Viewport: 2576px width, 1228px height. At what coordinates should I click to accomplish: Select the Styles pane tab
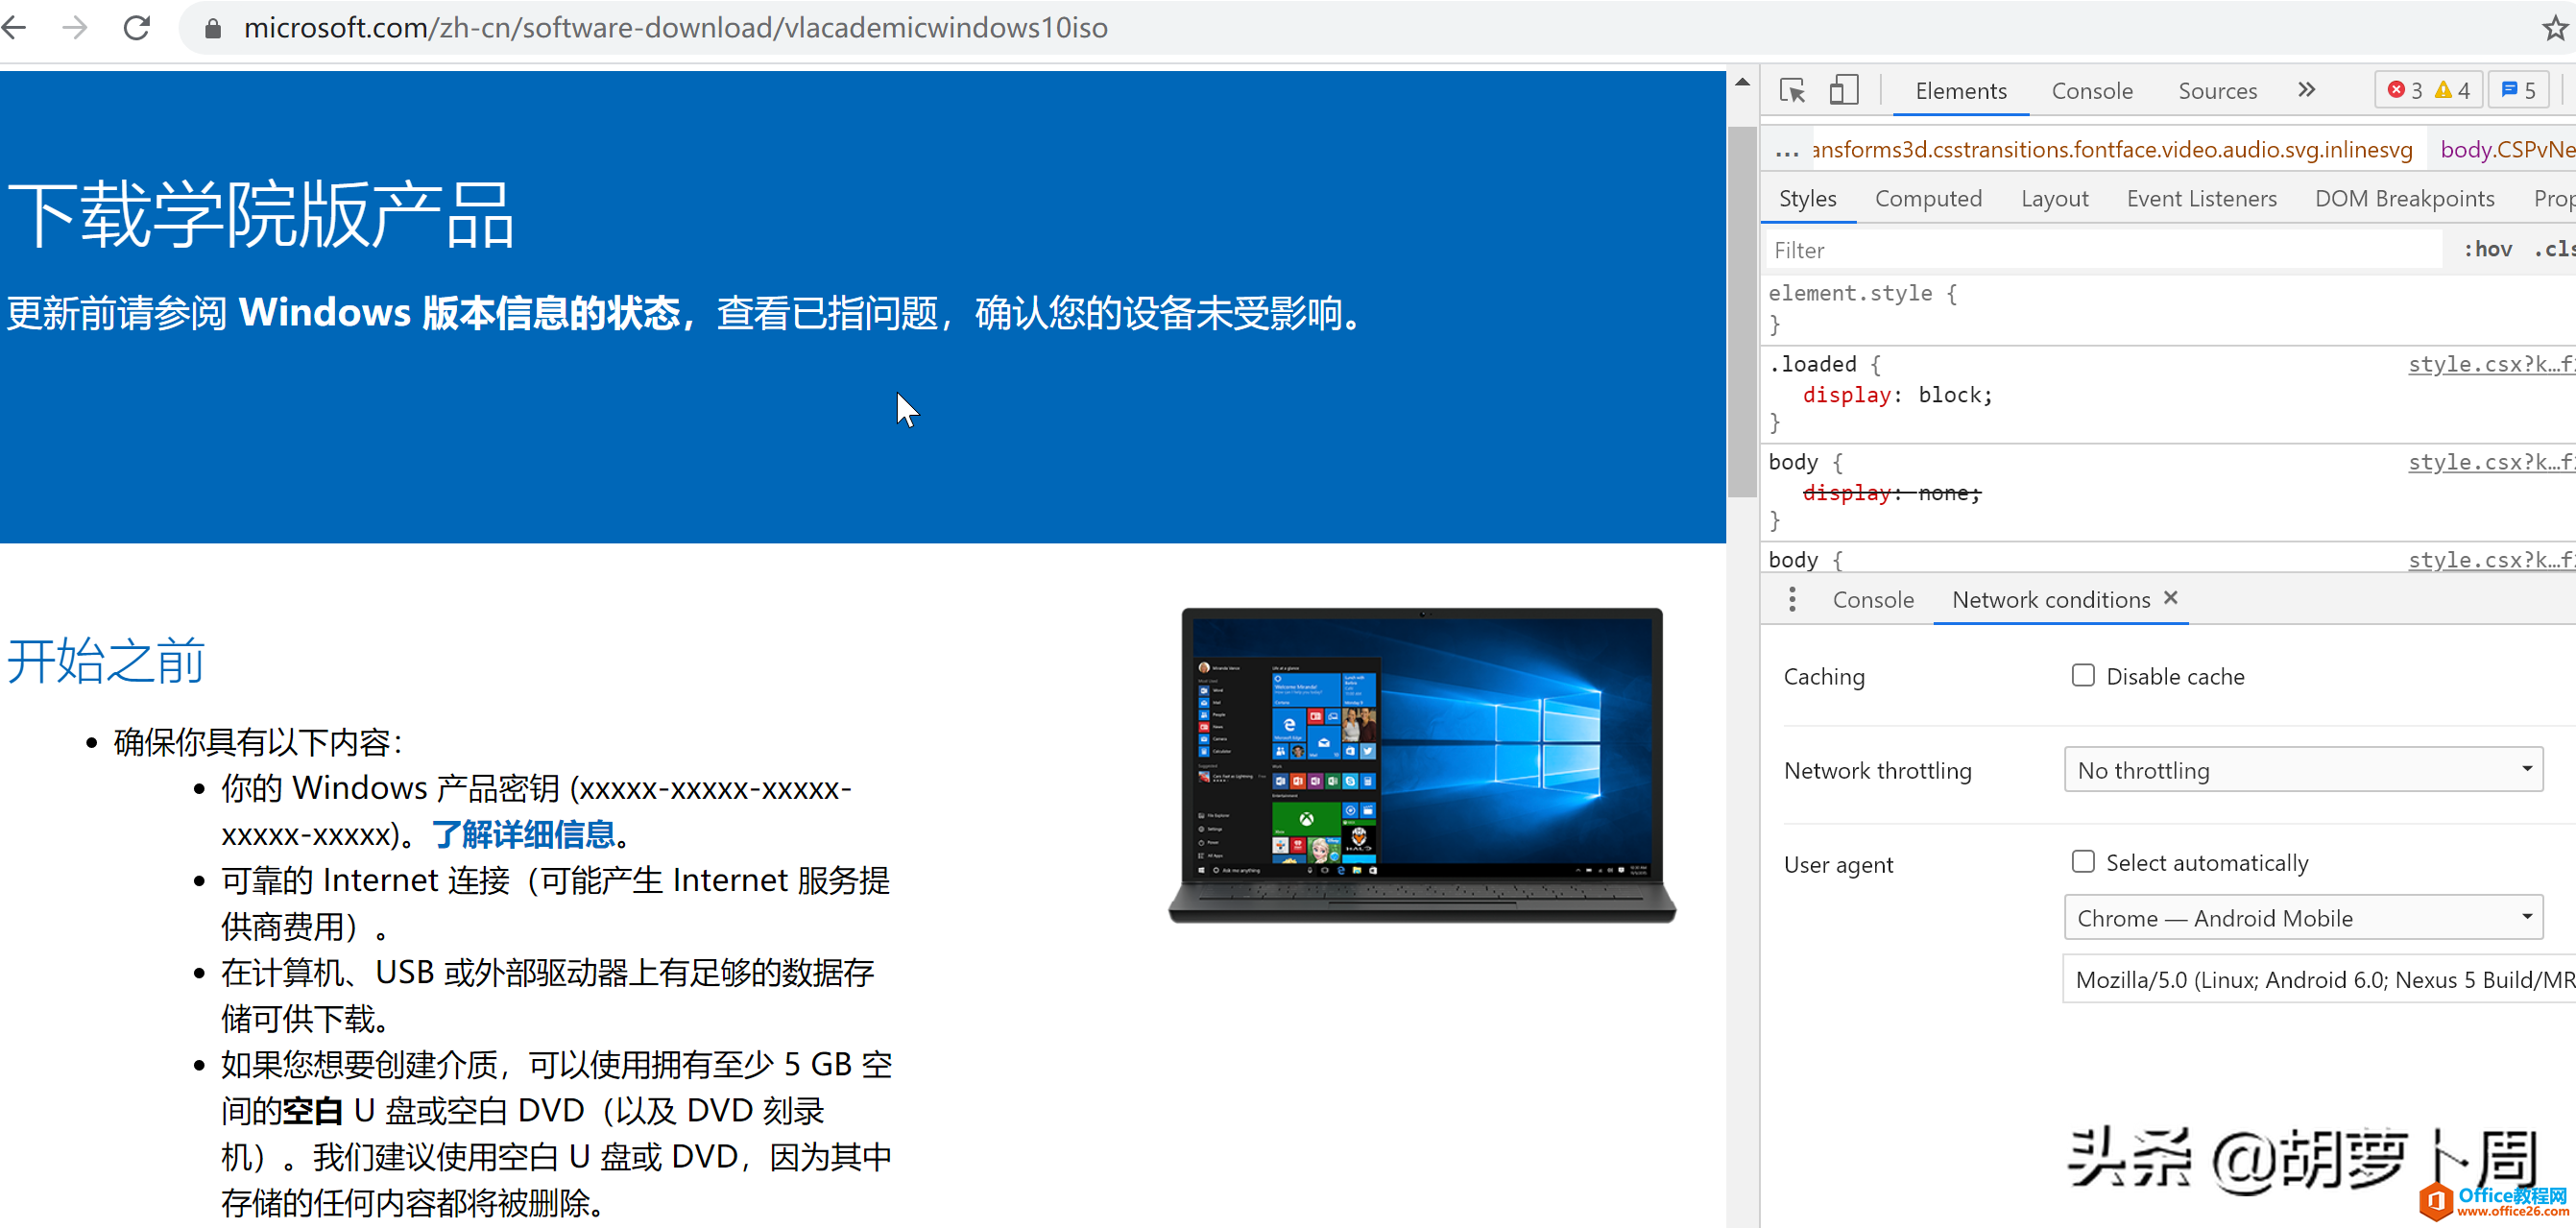click(1807, 199)
